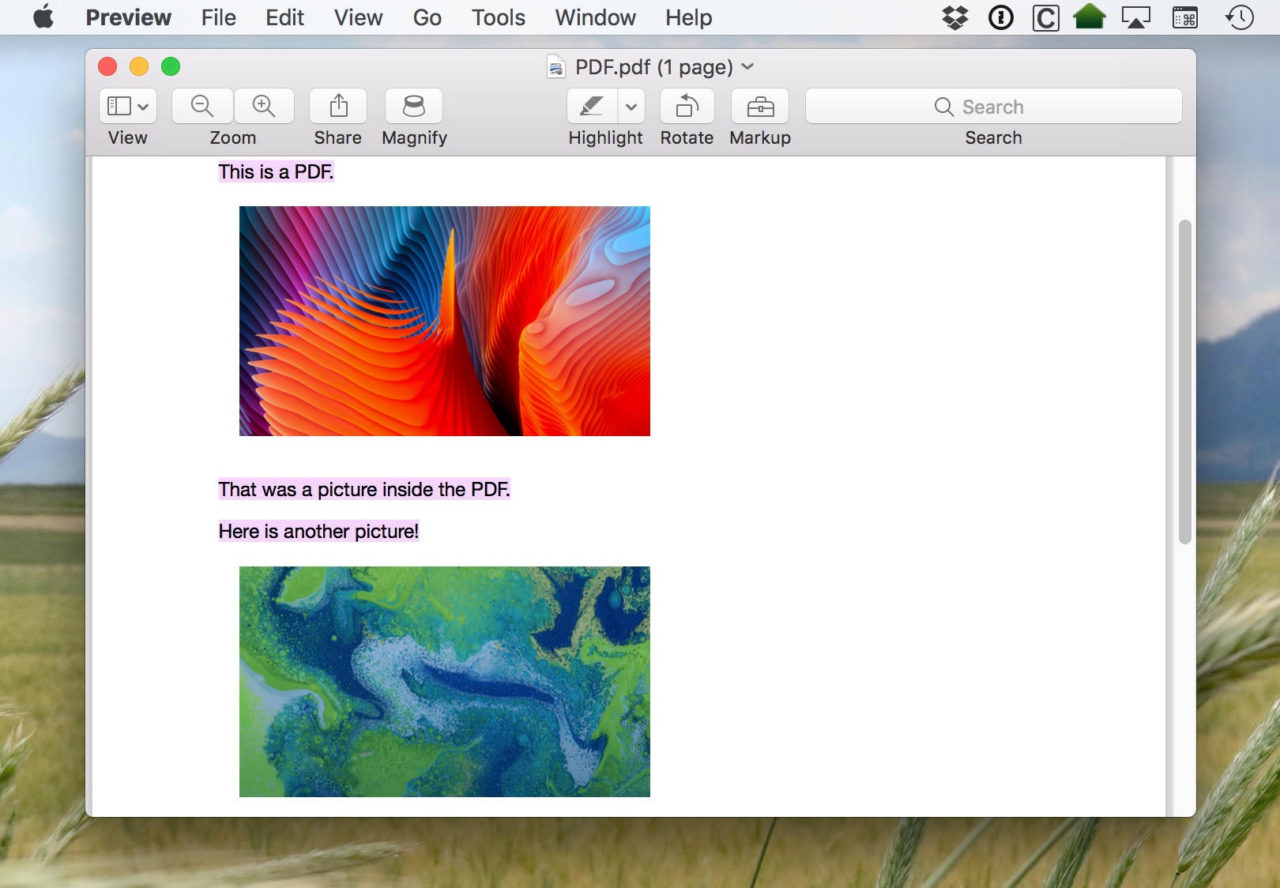Open the View sidebar options button
This screenshot has height=888, width=1280.
click(x=128, y=106)
